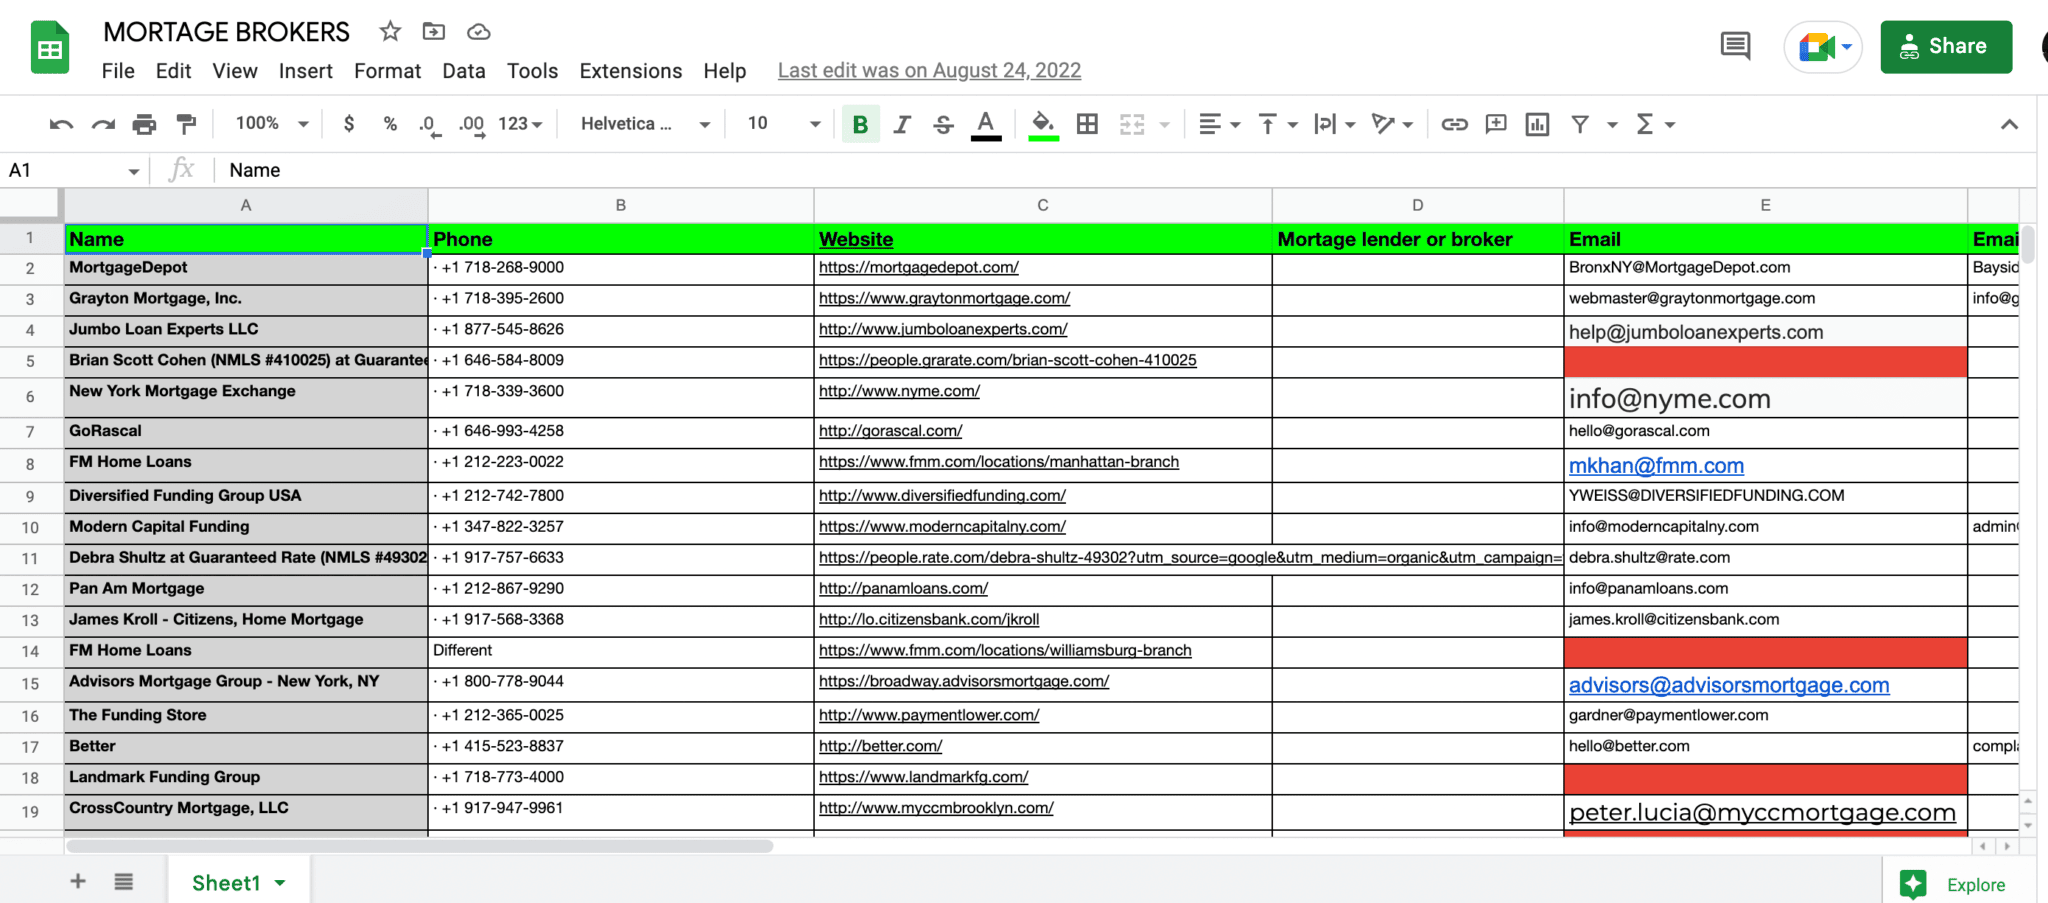The width and height of the screenshot is (2048, 903).
Task: Add a new sheet with plus icon
Action: (78, 881)
